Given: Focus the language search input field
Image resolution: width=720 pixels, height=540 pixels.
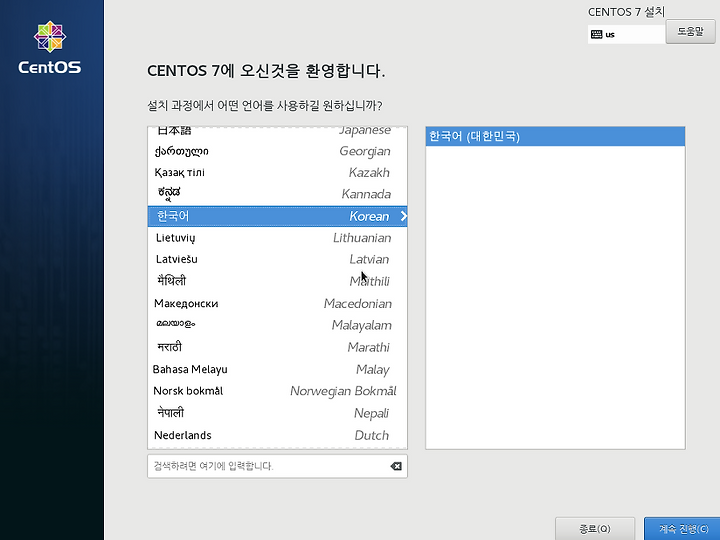Looking at the screenshot, I should 277,466.
